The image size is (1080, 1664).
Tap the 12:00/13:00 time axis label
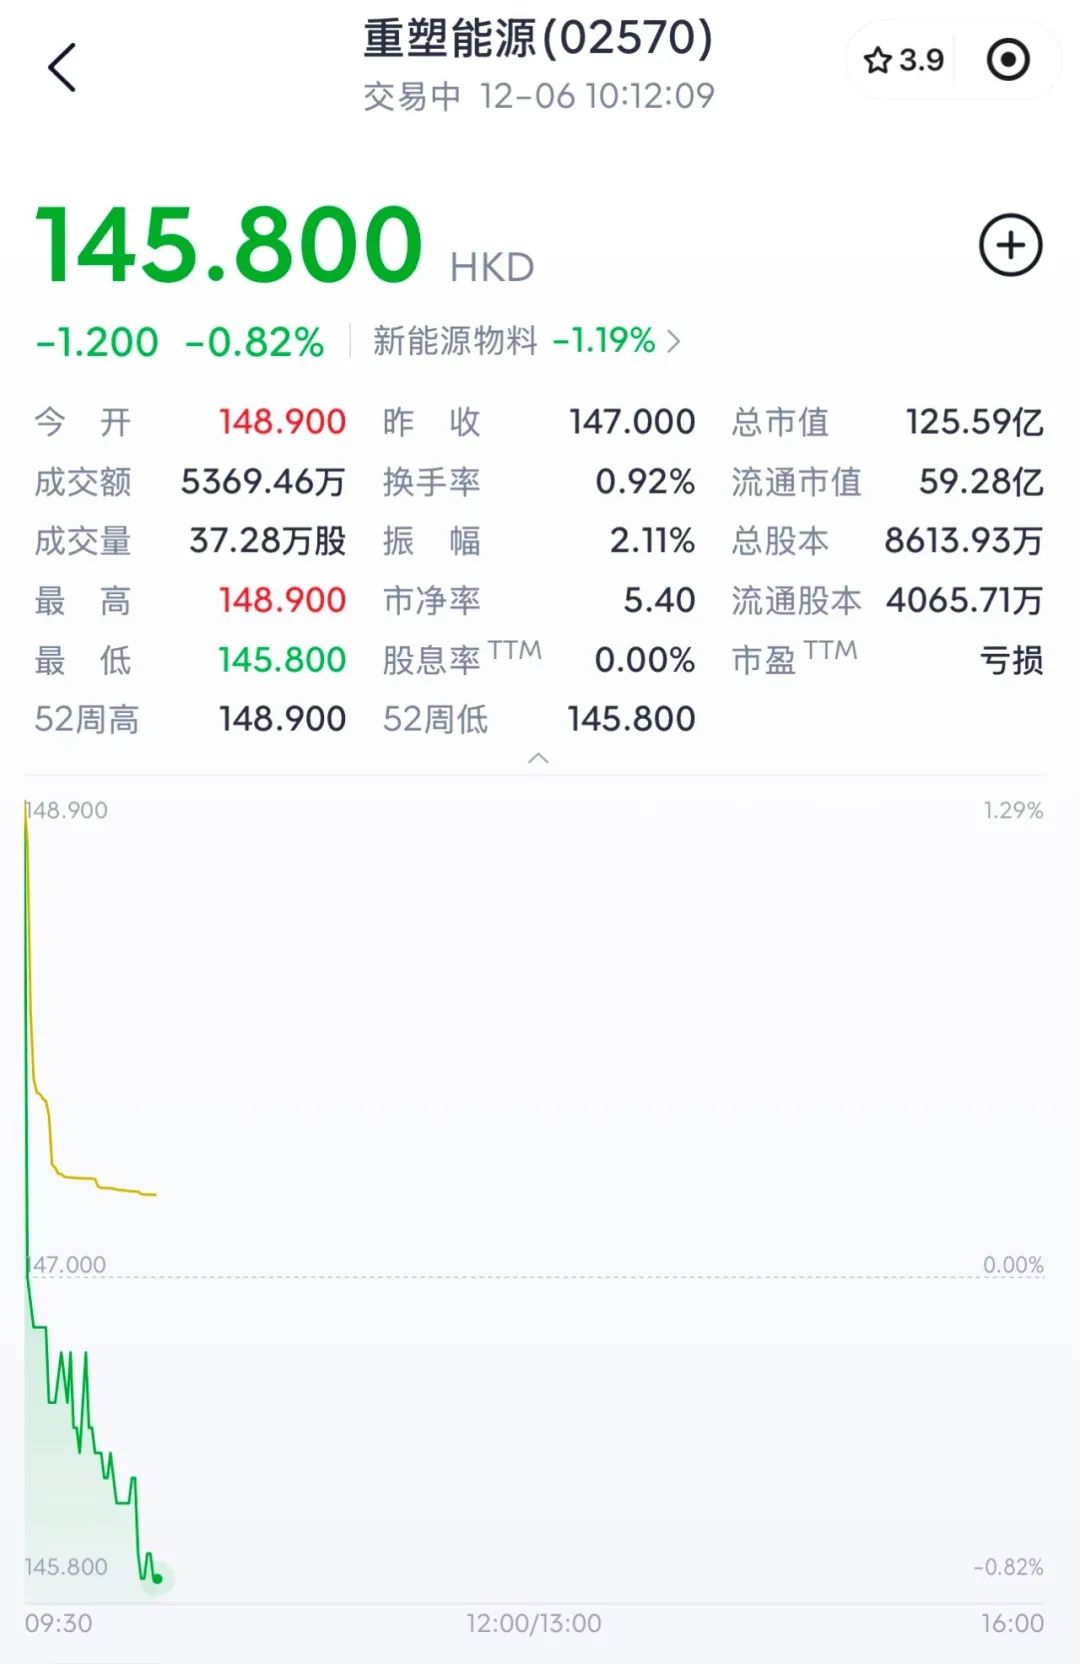click(534, 1623)
